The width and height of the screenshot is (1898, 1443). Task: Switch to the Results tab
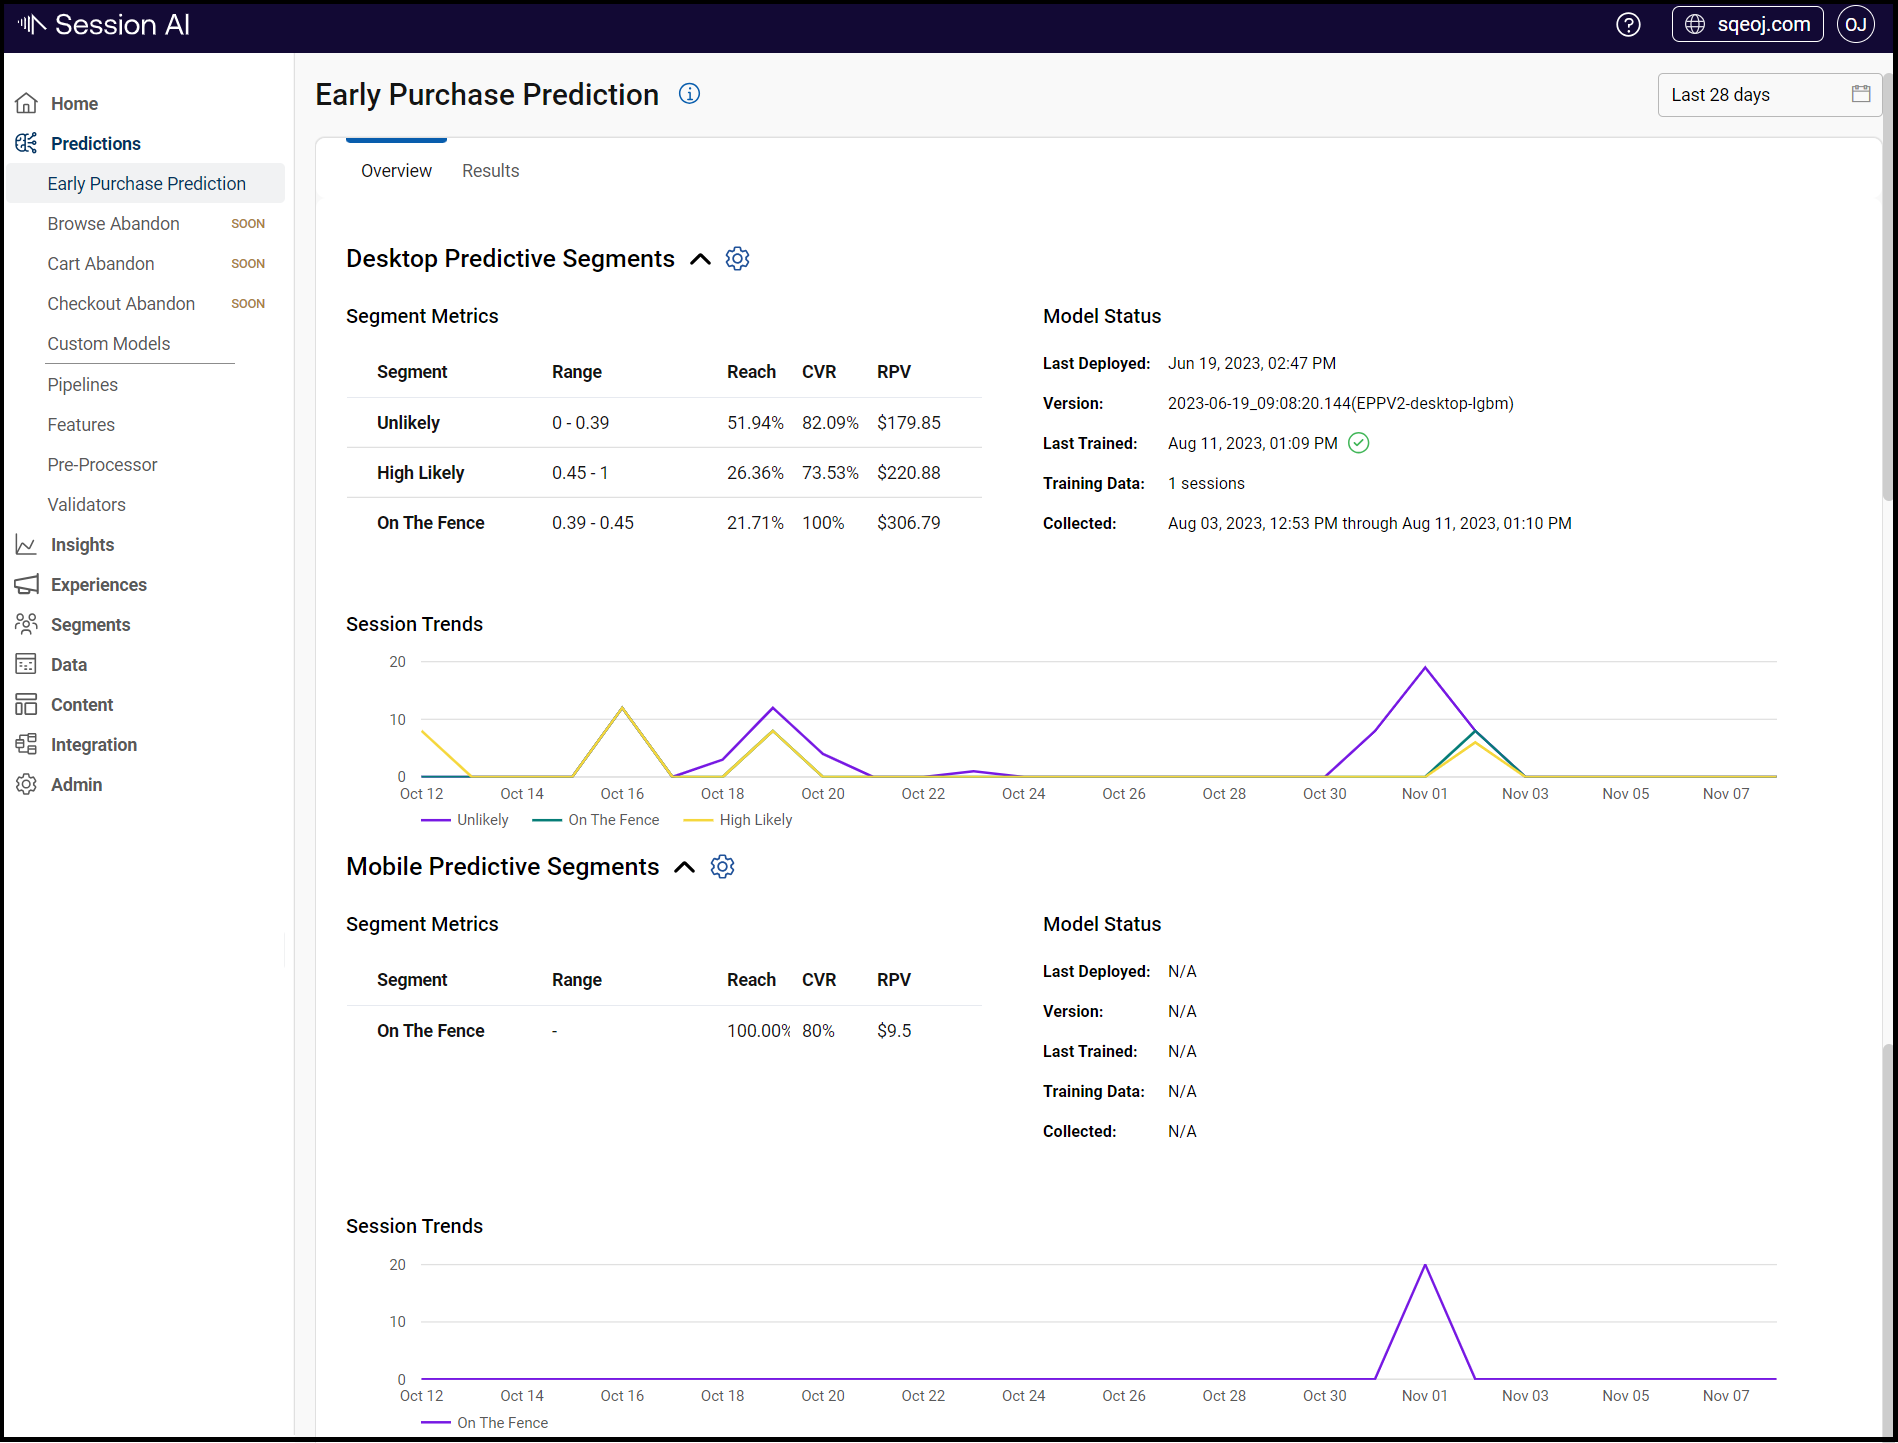point(490,170)
